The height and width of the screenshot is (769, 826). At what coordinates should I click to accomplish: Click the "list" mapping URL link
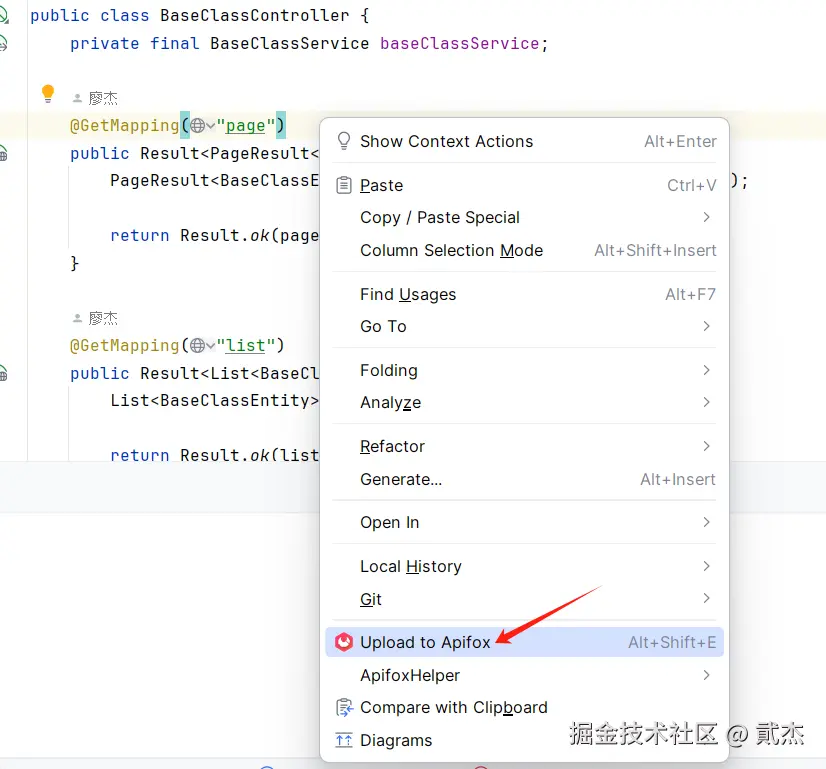[245, 346]
